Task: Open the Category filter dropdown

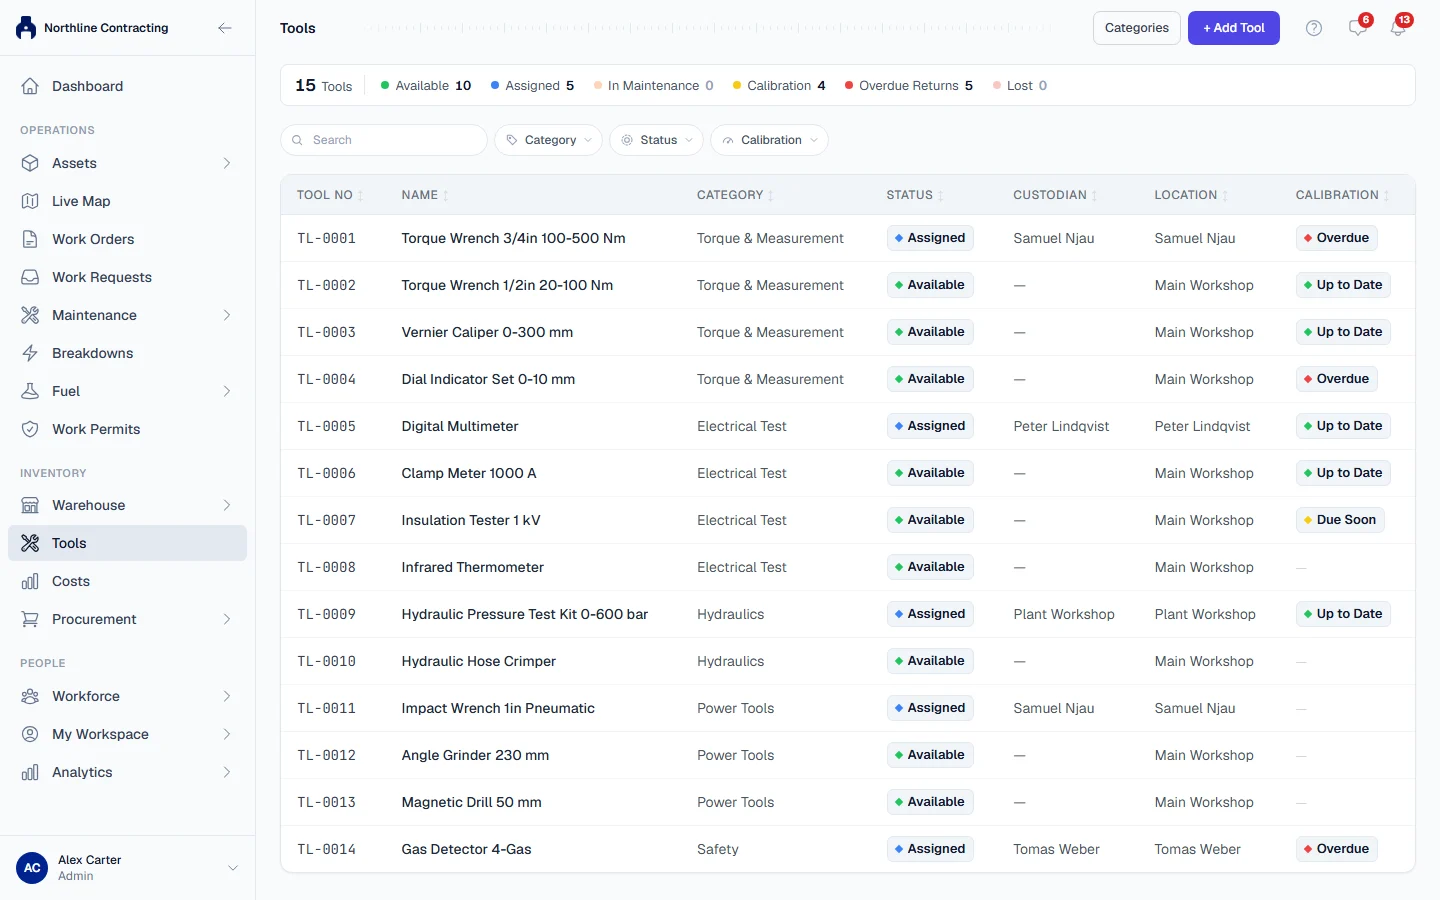Action: (548, 140)
